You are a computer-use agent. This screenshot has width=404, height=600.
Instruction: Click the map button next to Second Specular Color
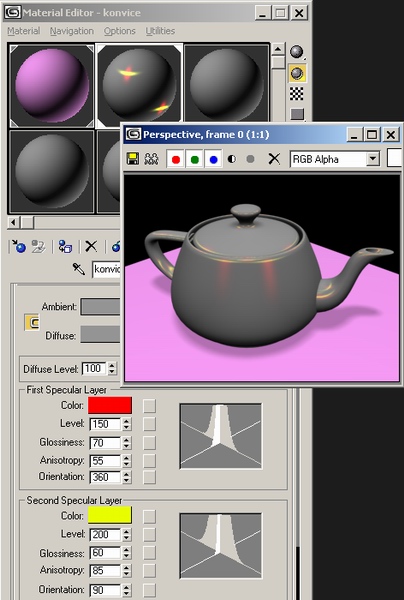[x=149, y=516]
